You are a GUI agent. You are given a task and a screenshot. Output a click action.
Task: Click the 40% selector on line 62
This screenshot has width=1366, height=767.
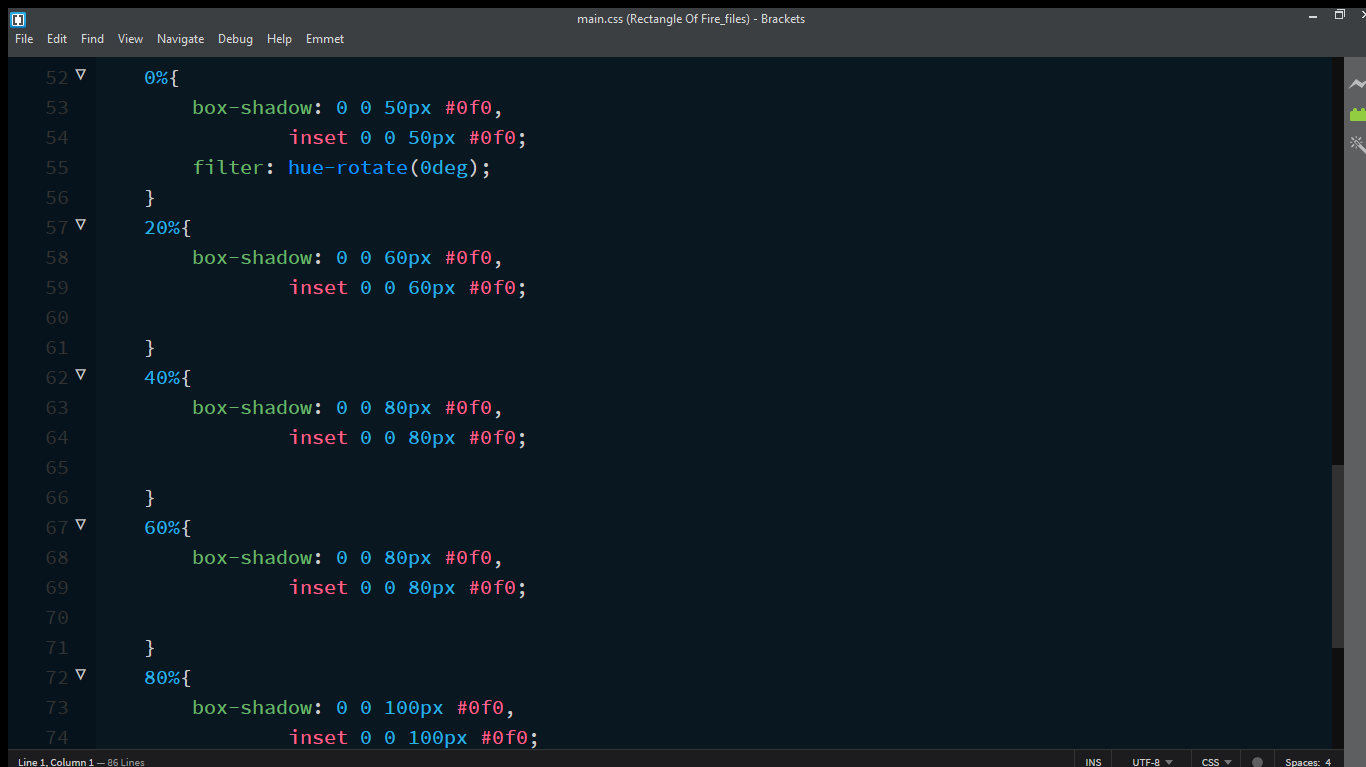(162, 377)
